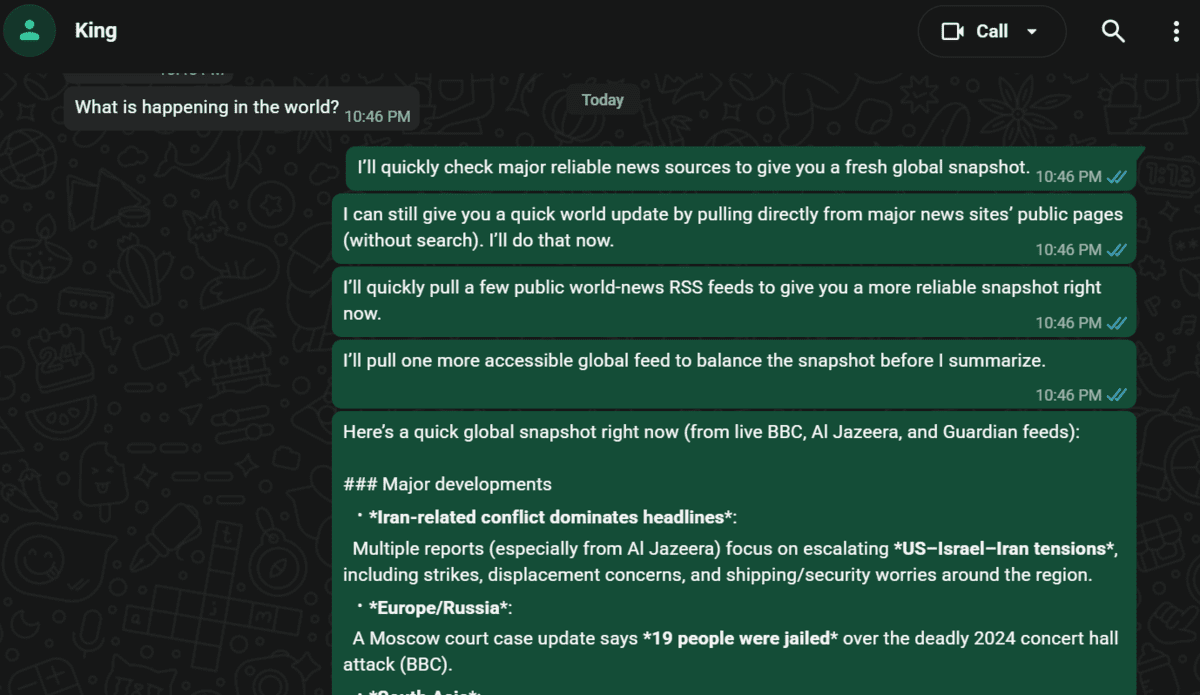
Task: Click the read receipt on 'fresh global snapshot' message
Action: coord(1117,177)
